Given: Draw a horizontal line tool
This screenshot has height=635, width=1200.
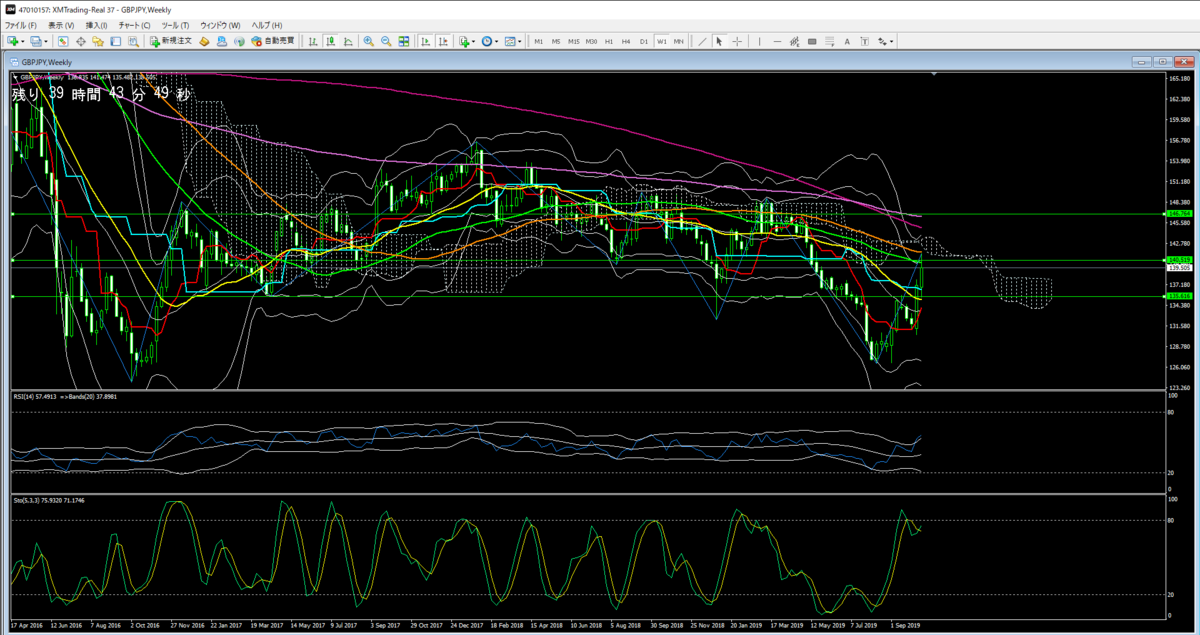Looking at the screenshot, I should [777, 41].
